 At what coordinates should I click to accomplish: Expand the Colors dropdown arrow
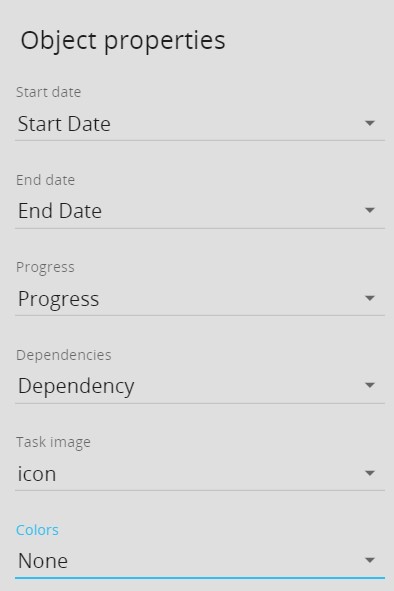click(370, 560)
